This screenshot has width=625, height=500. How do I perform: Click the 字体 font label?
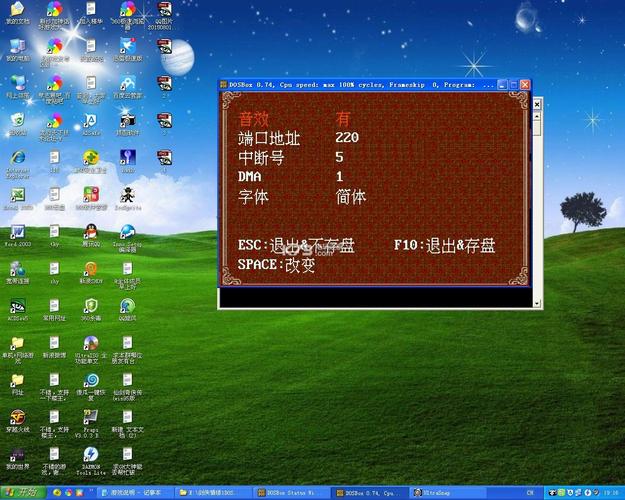point(254,197)
